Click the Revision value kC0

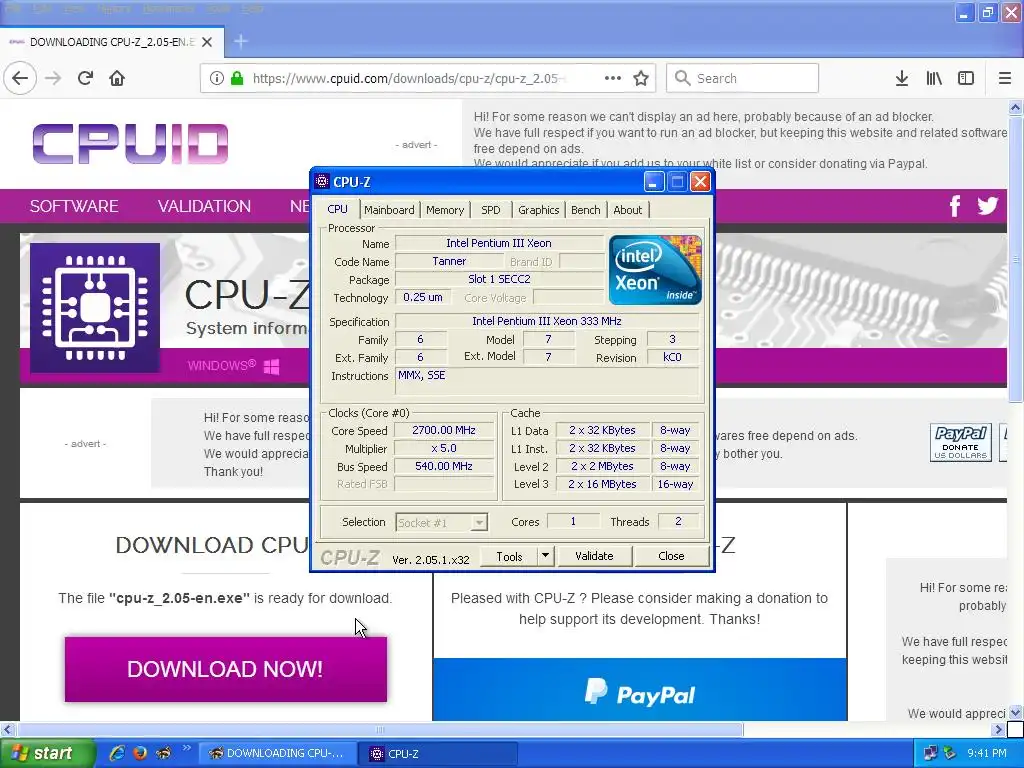click(x=672, y=357)
